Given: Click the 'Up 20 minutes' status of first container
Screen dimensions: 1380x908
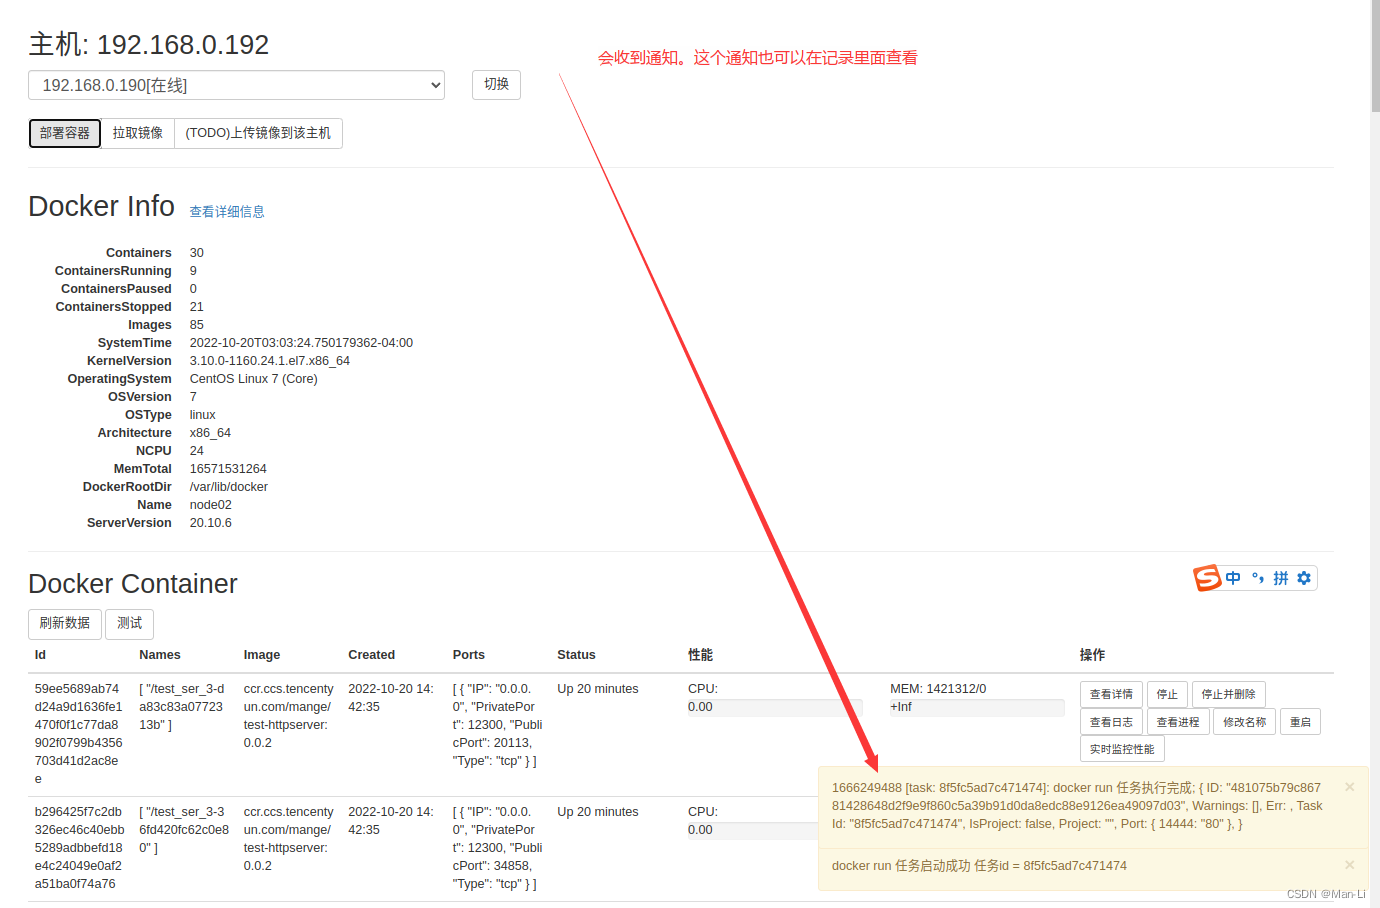Looking at the screenshot, I should (x=598, y=689).
